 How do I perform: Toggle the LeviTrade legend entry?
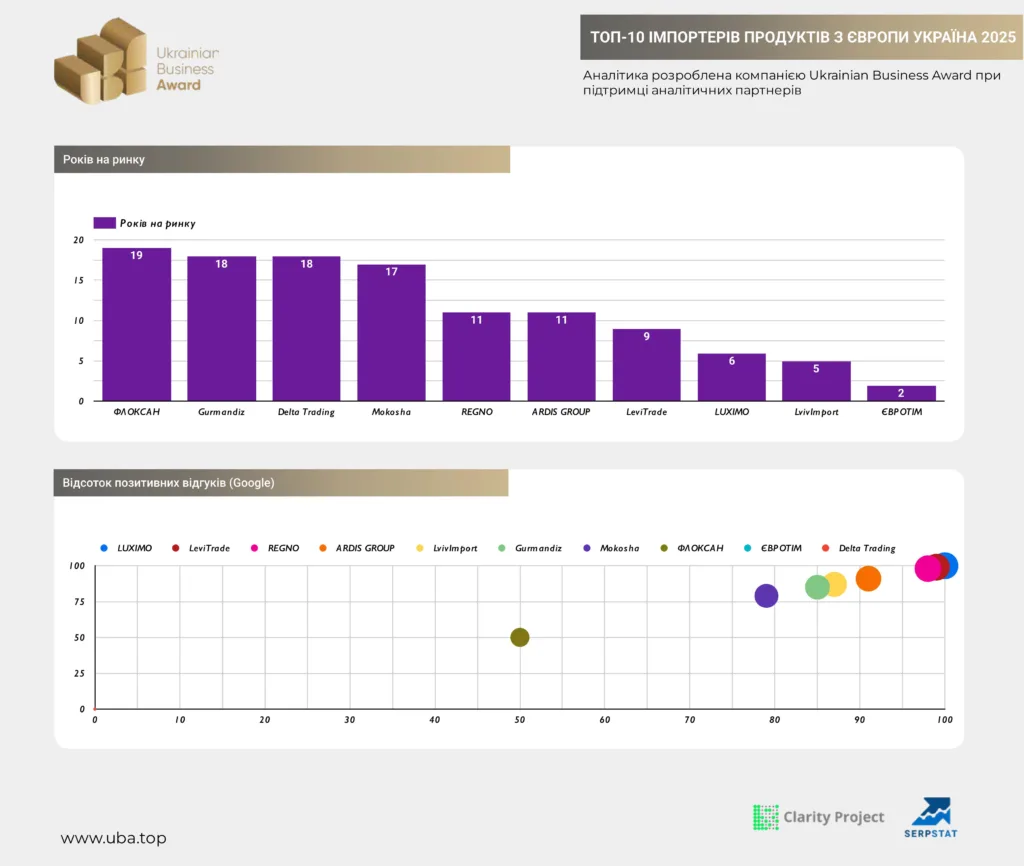coord(200,548)
